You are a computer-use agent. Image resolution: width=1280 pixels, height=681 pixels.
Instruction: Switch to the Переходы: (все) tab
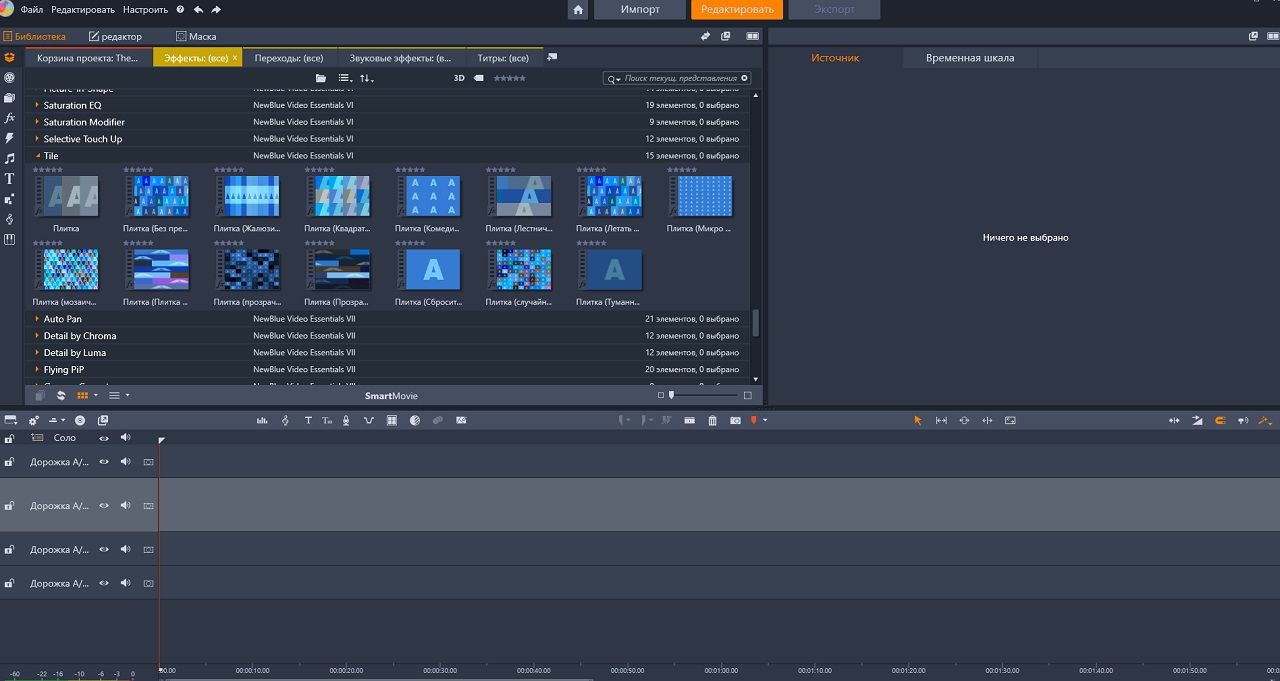288,58
